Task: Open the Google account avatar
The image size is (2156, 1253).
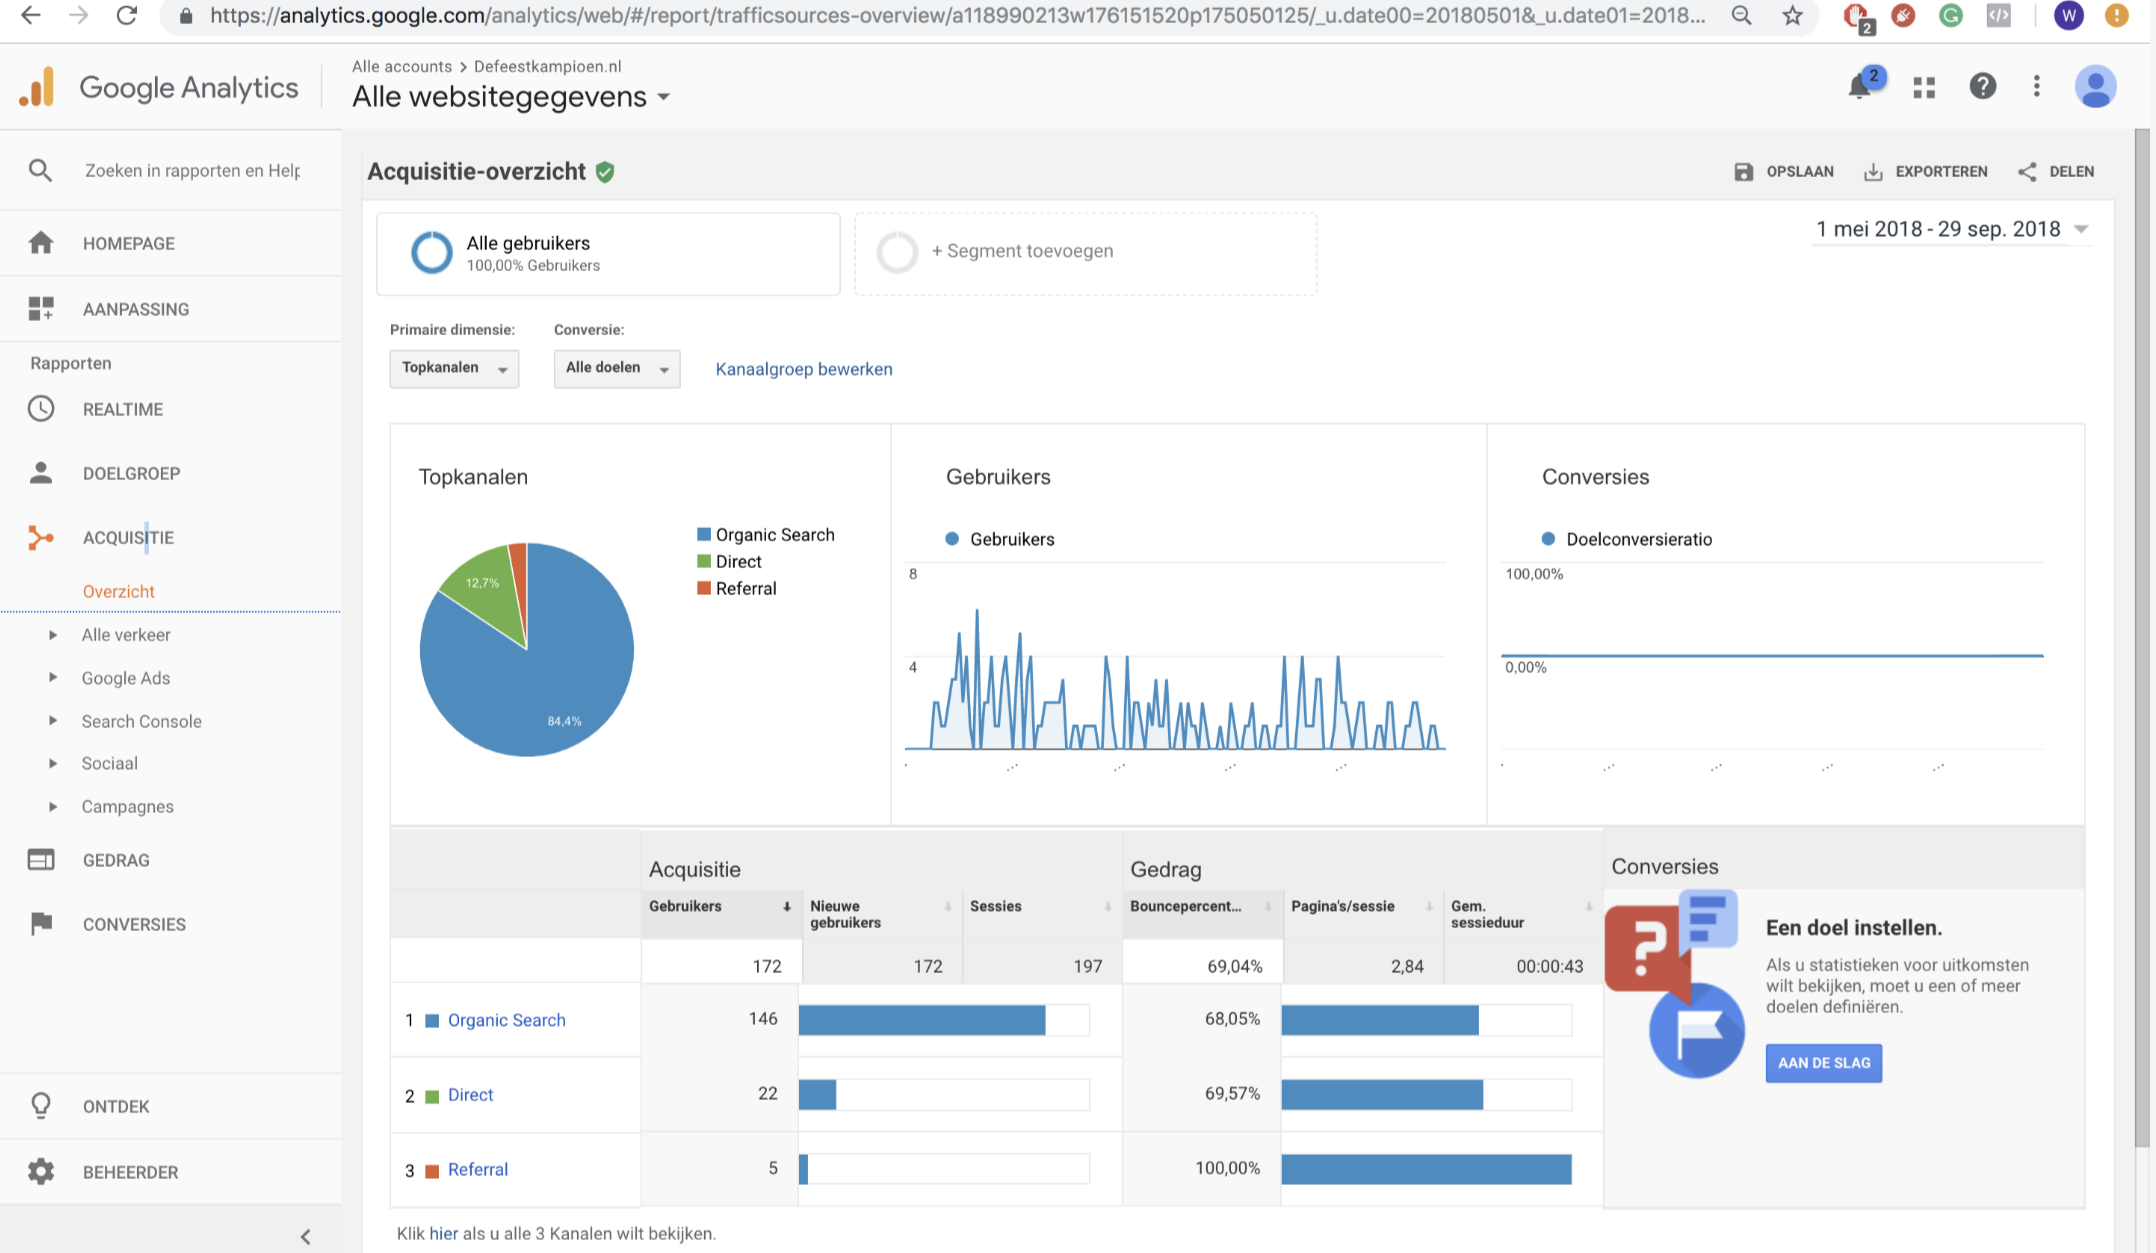Action: click(2095, 86)
